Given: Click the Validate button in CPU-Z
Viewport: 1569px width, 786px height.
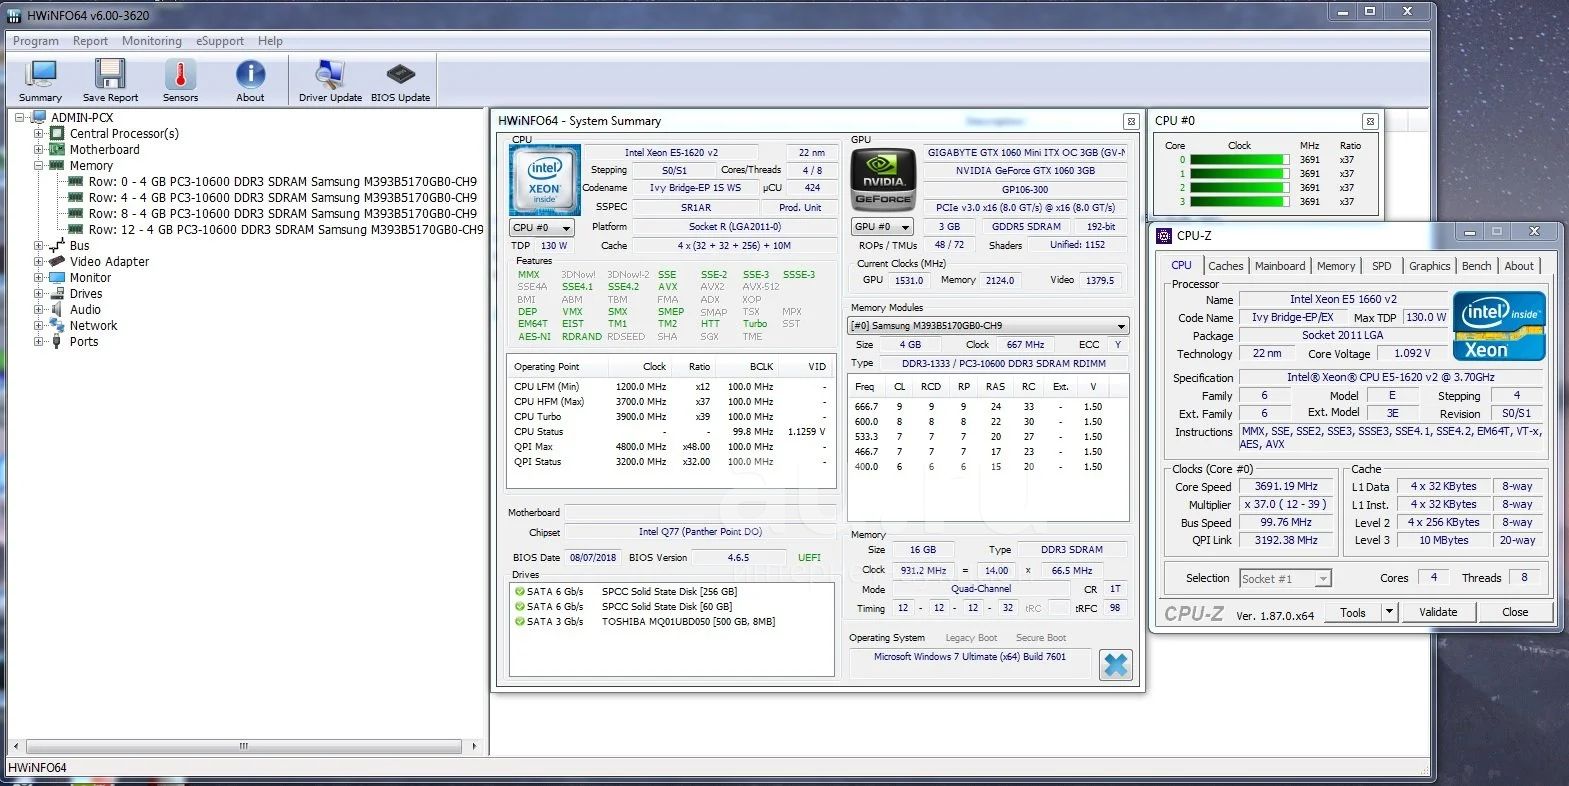Looking at the screenshot, I should 1438,612.
